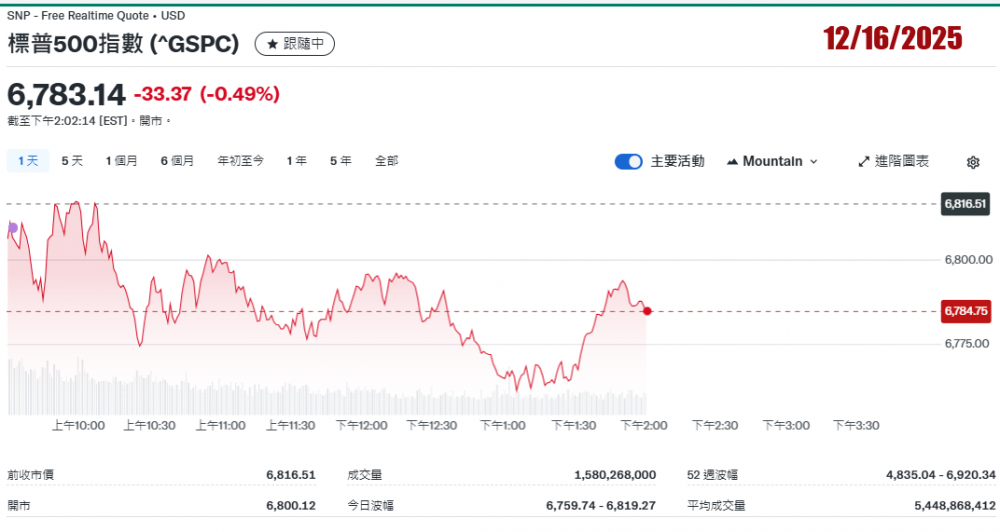
Task: Switch chart to 1年 range
Action: click(x=296, y=161)
